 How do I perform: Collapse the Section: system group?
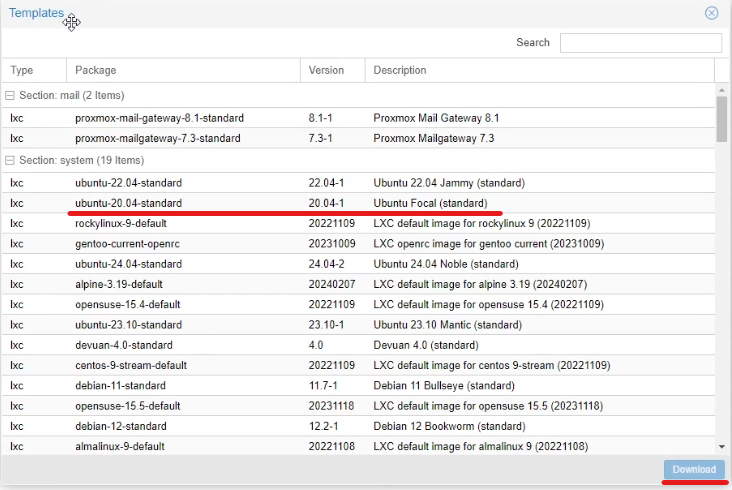(x=9, y=161)
